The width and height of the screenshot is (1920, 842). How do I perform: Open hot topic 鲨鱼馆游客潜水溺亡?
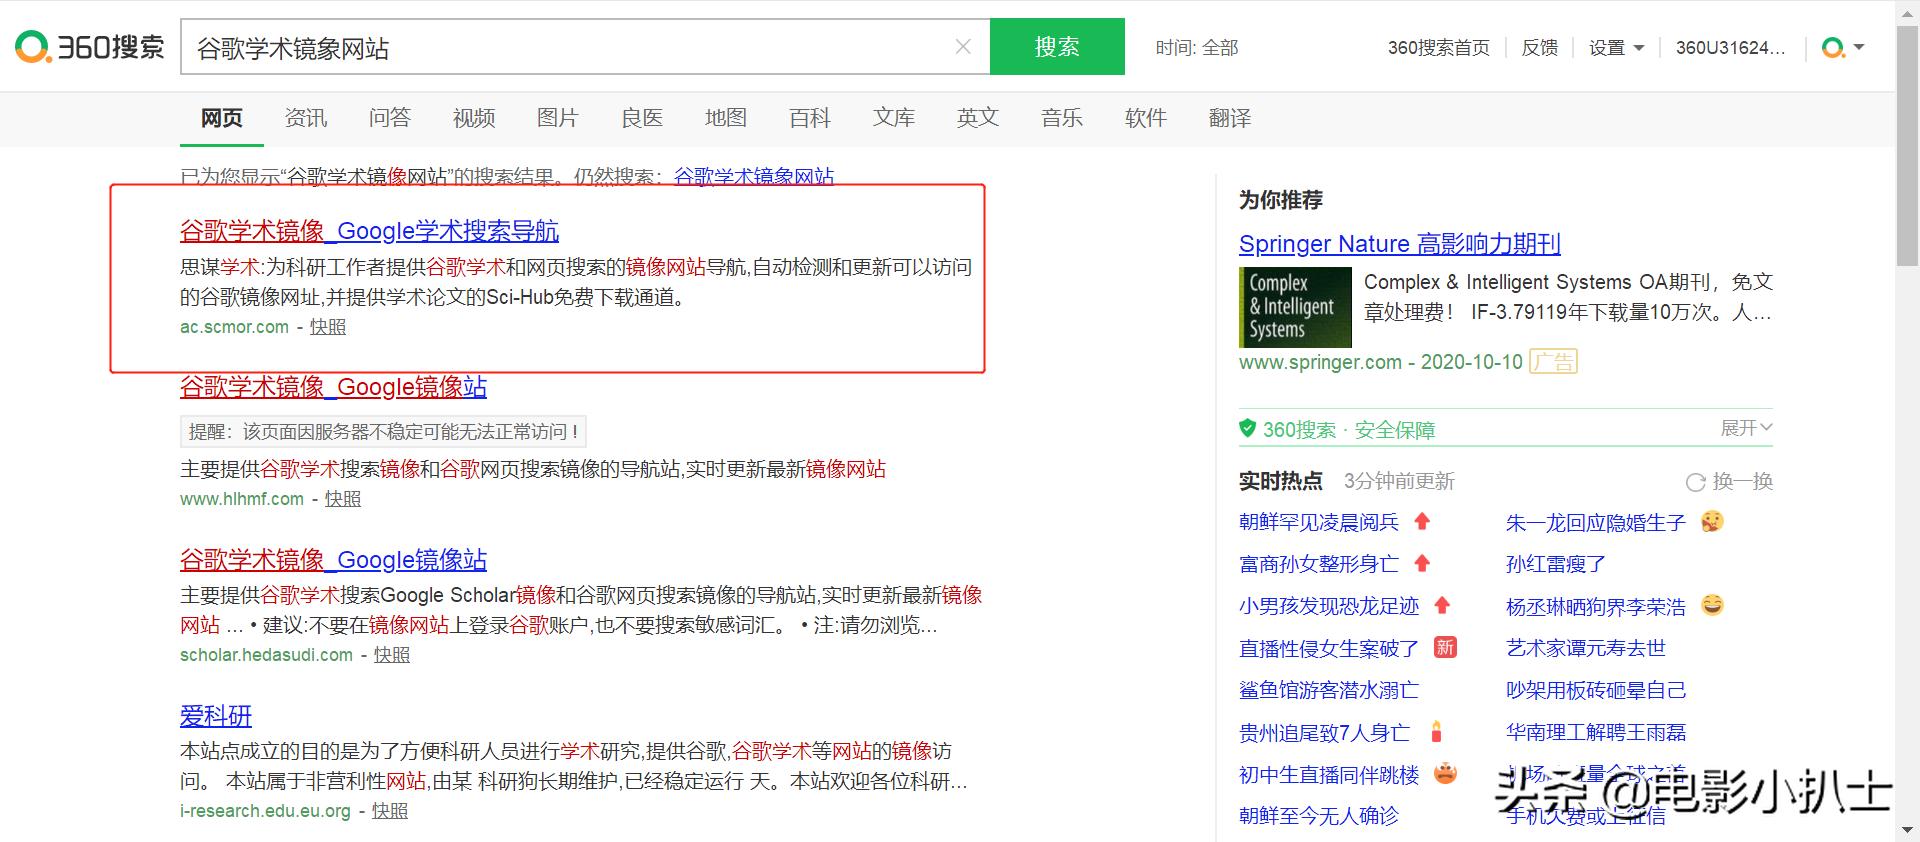[x=1329, y=690]
